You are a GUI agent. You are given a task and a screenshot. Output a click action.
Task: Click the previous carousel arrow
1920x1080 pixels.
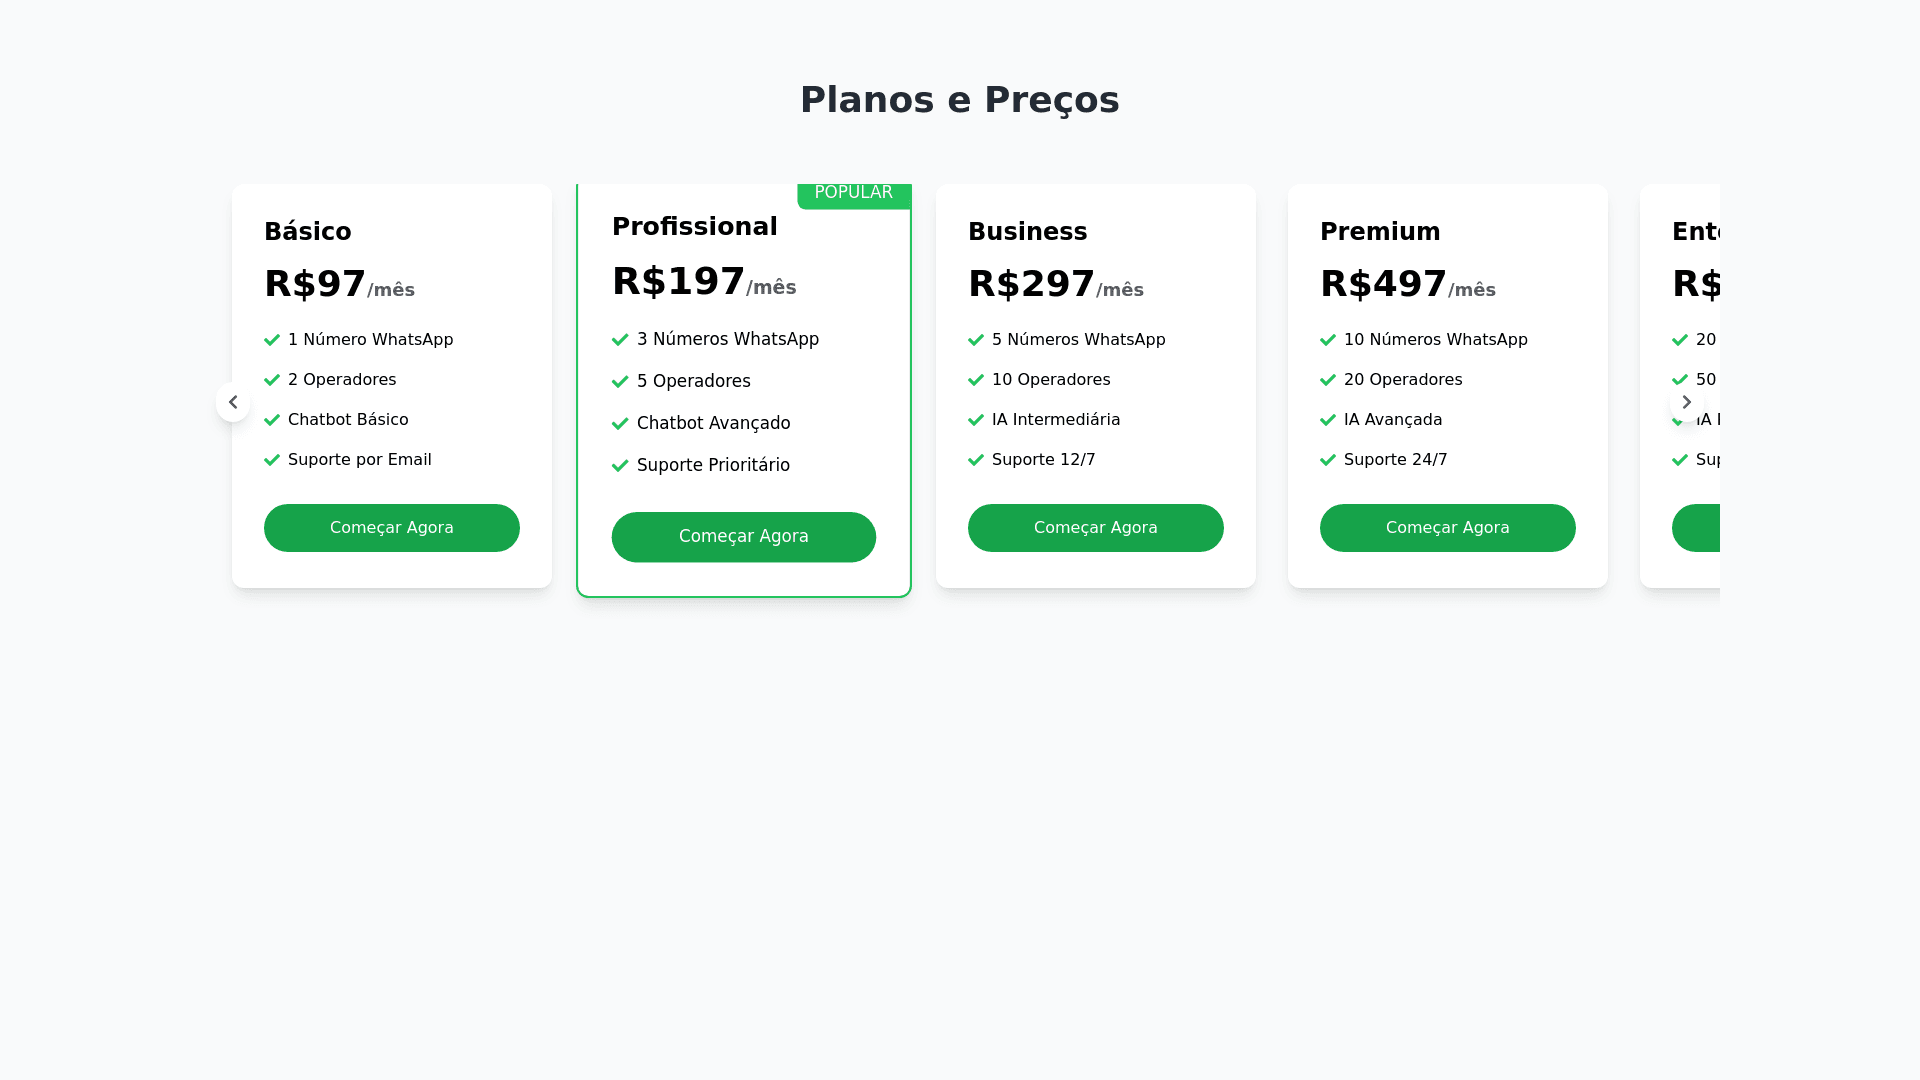click(x=233, y=402)
